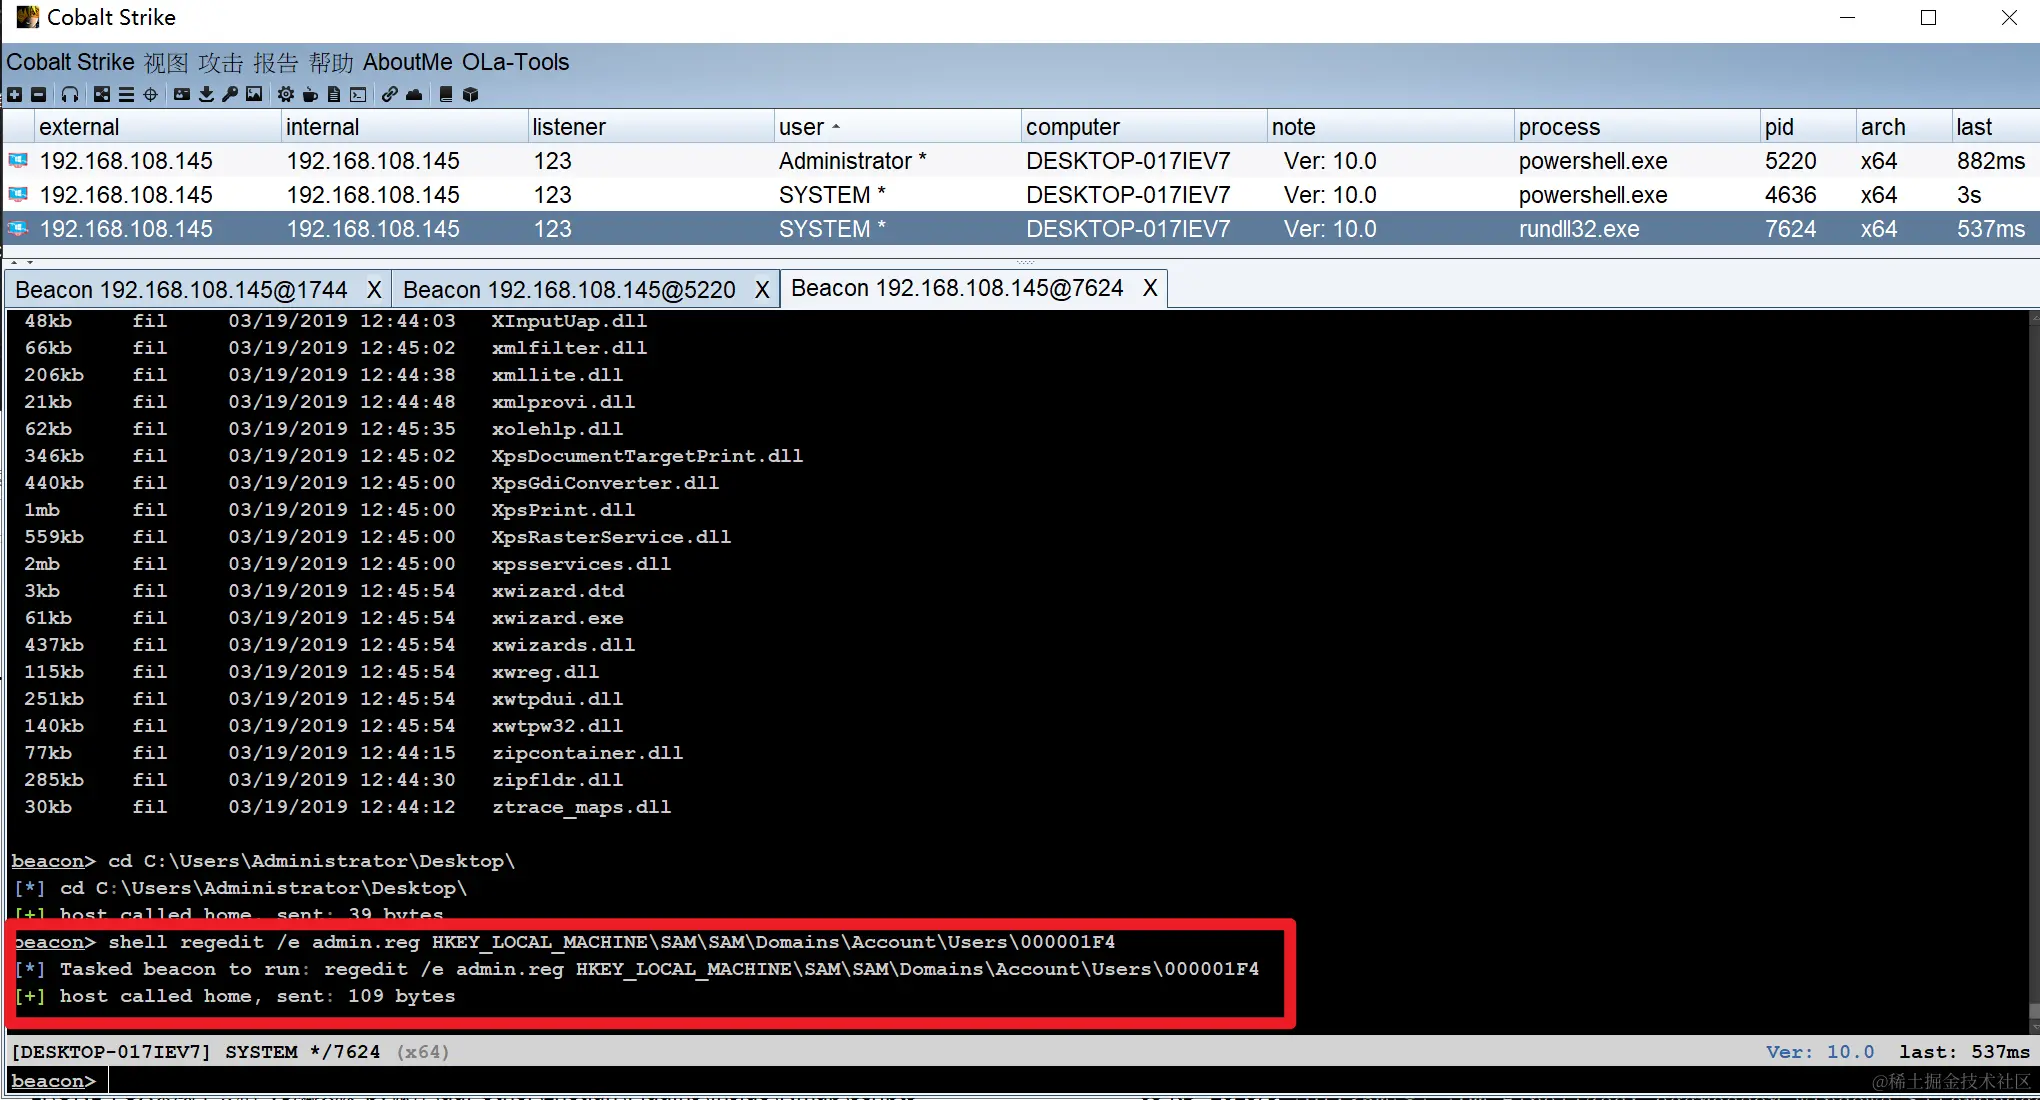
Task: Click the plus new connection icon
Action: [14, 95]
